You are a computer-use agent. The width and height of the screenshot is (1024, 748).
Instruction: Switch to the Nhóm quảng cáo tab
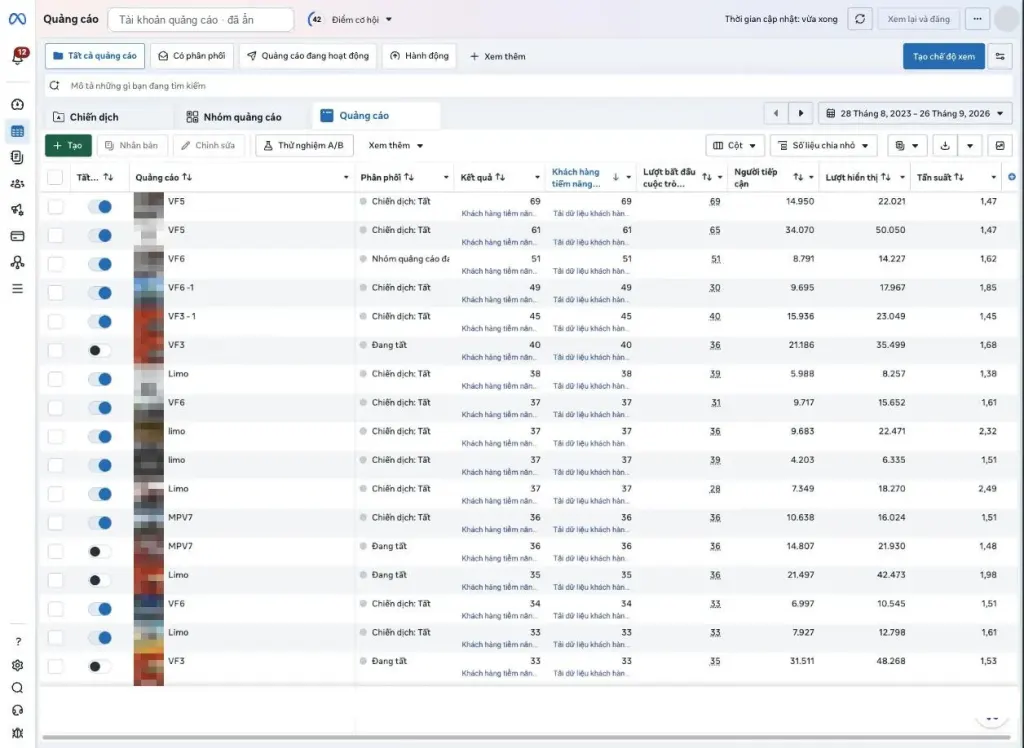click(234, 117)
